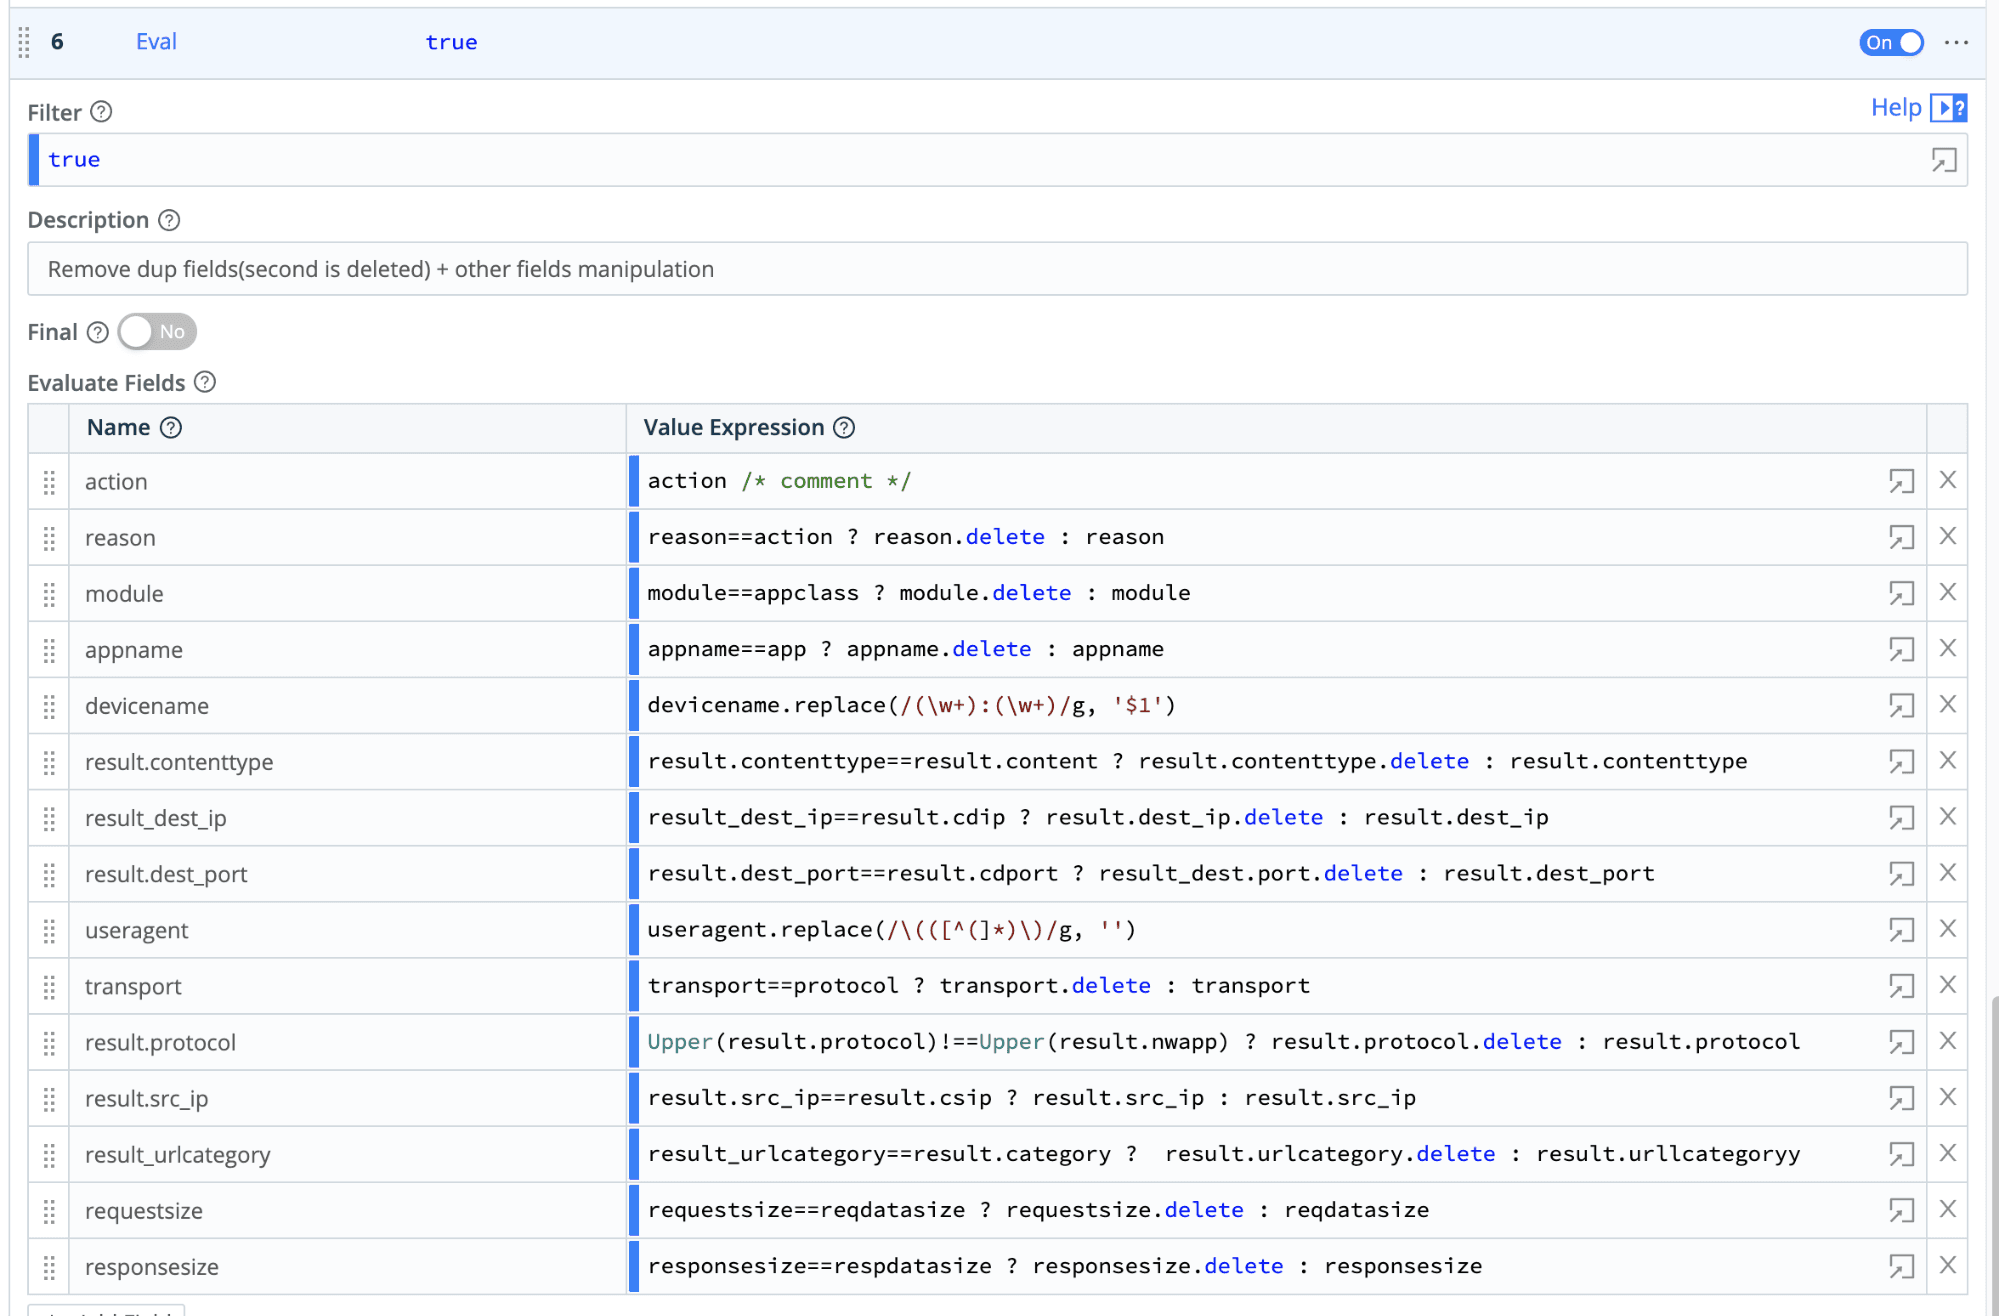Click the Filter help question mark icon
The image size is (1999, 1316).
tap(101, 112)
